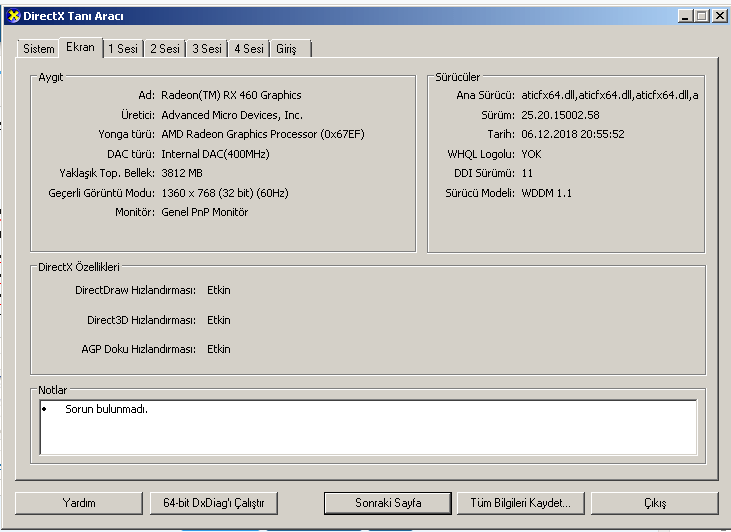The height and width of the screenshot is (532, 731).
Task: Click the 'Sürüm:' label in Sürücüler
Action: [x=498, y=115]
